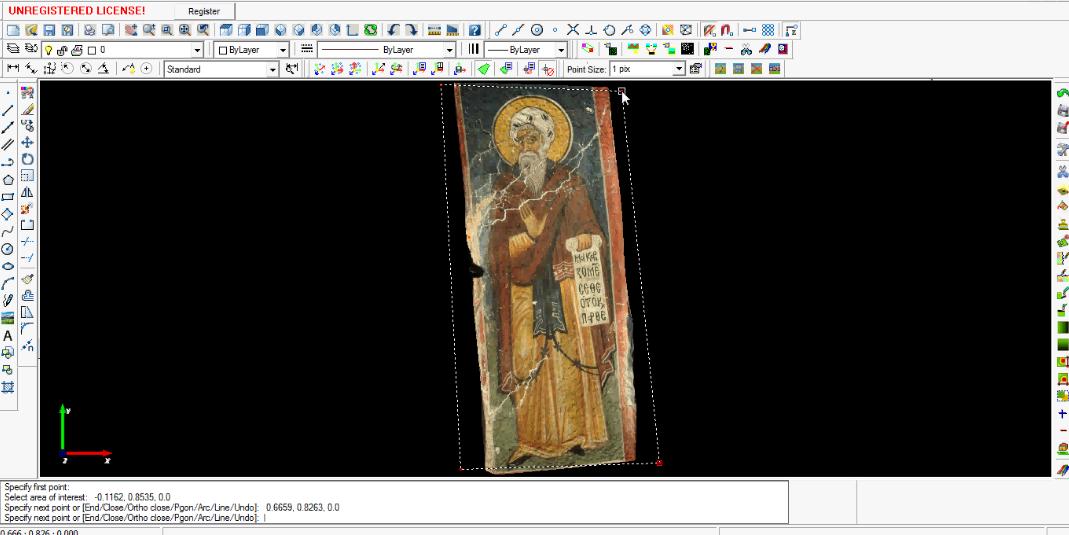This screenshot has width=1069, height=535.
Task: Click the point display settings icon
Action: tap(695, 68)
